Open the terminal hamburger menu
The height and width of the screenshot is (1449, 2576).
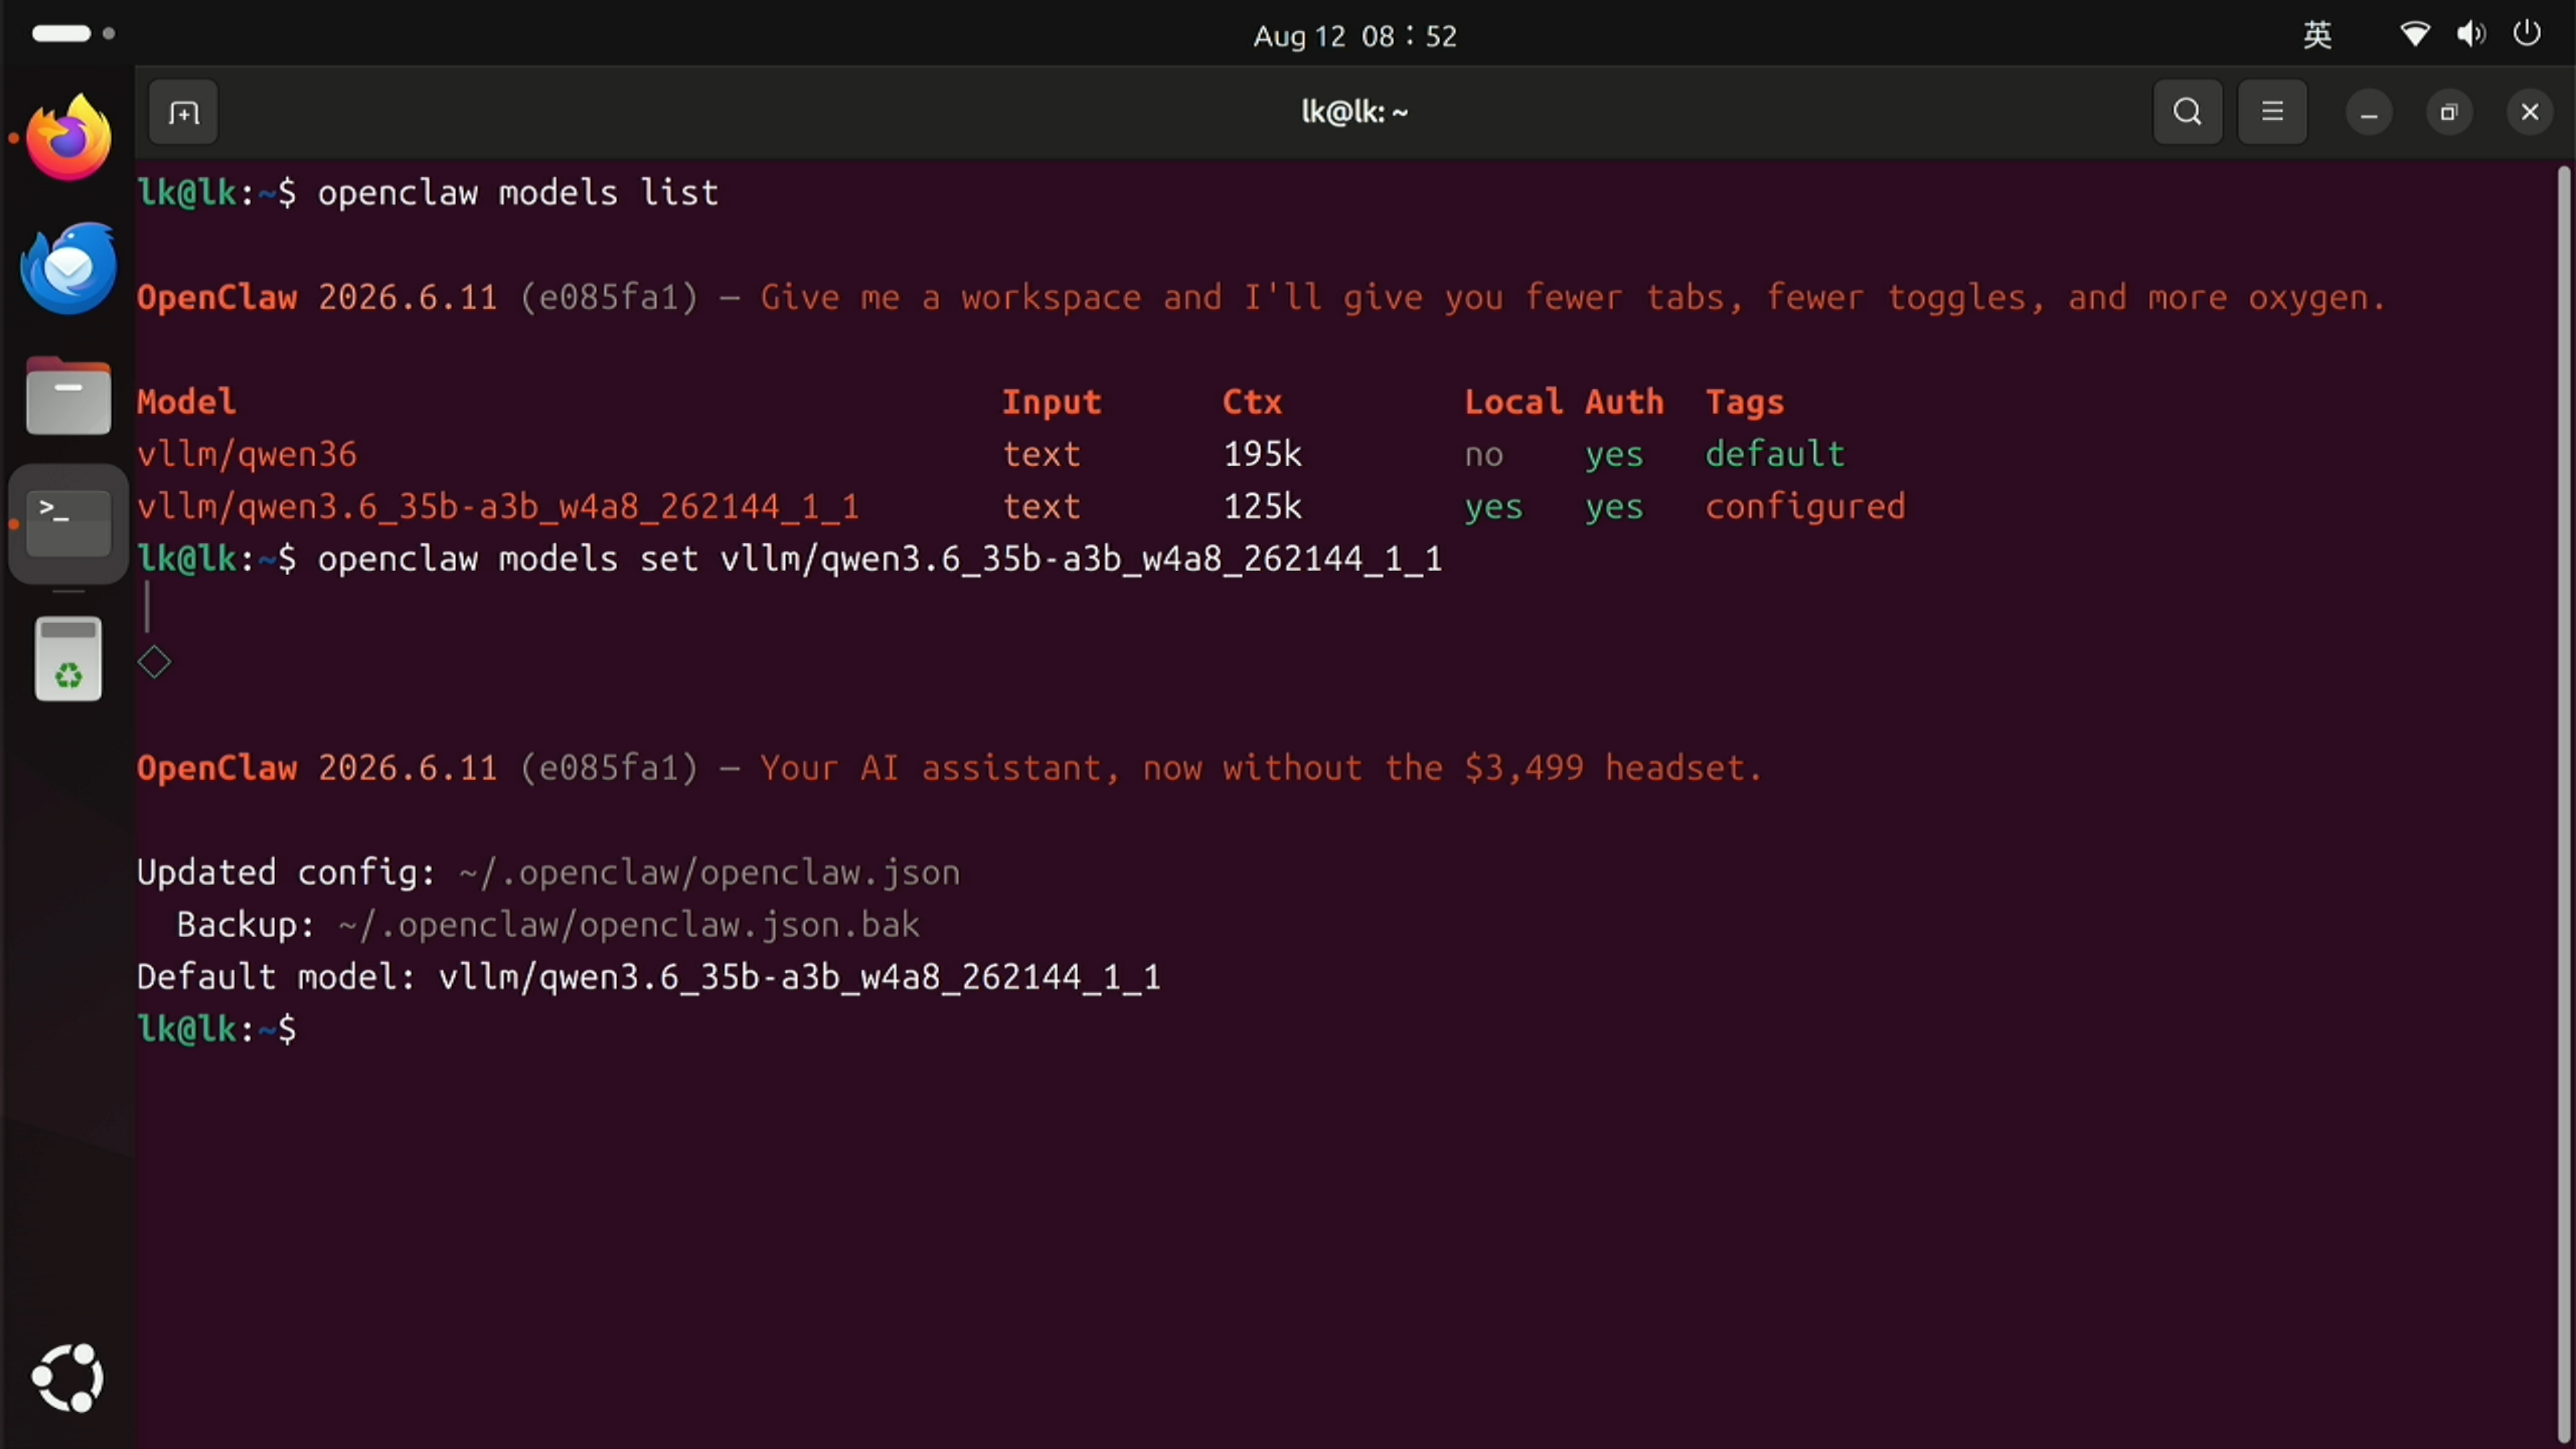pyautogui.click(x=2272, y=112)
